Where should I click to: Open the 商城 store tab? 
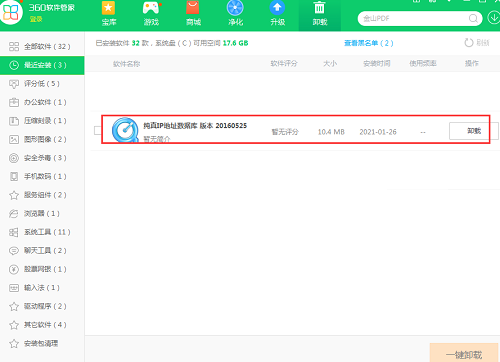[193, 14]
